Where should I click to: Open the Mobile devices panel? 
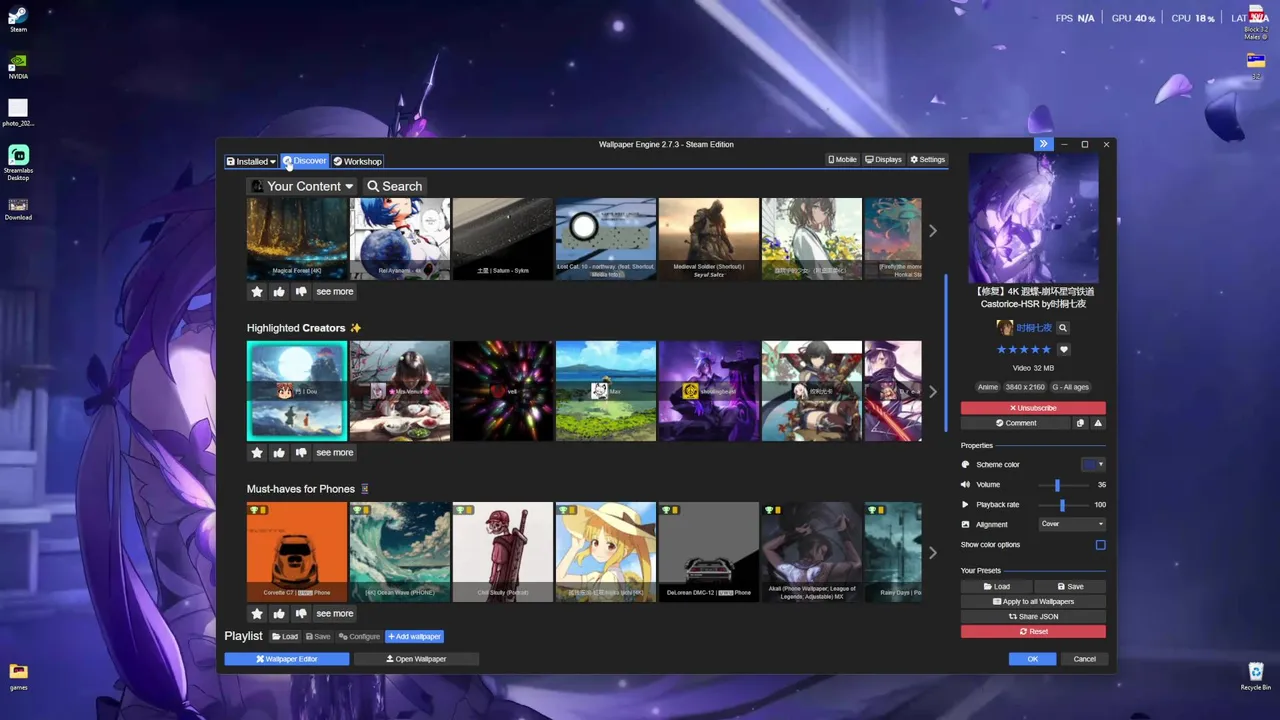point(843,160)
